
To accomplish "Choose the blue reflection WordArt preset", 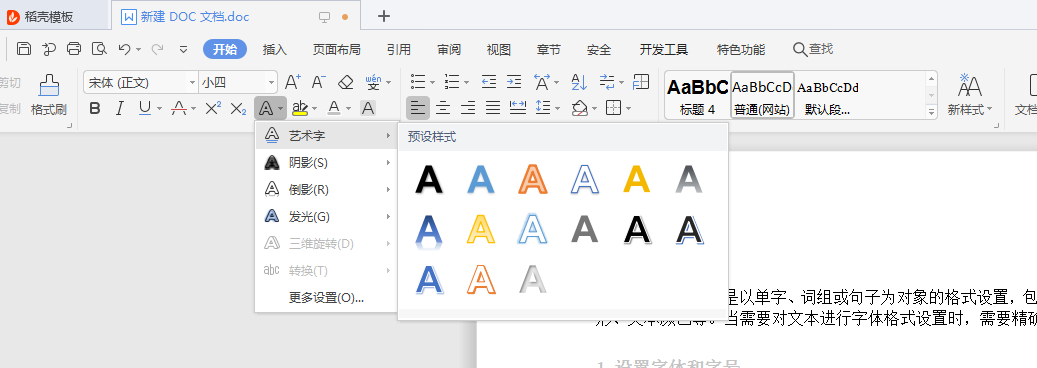I will (x=429, y=233).
